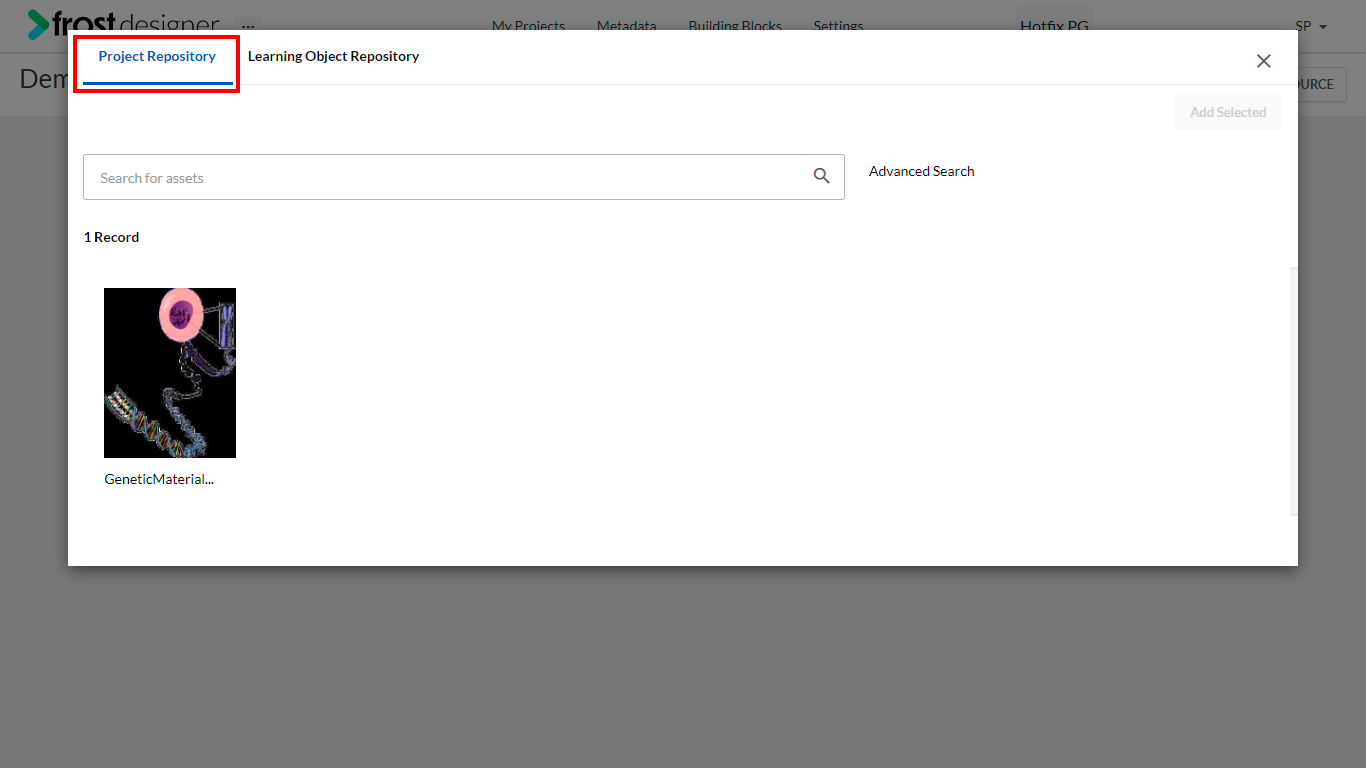Click the GeneticMaterial... file name label

[x=159, y=479]
